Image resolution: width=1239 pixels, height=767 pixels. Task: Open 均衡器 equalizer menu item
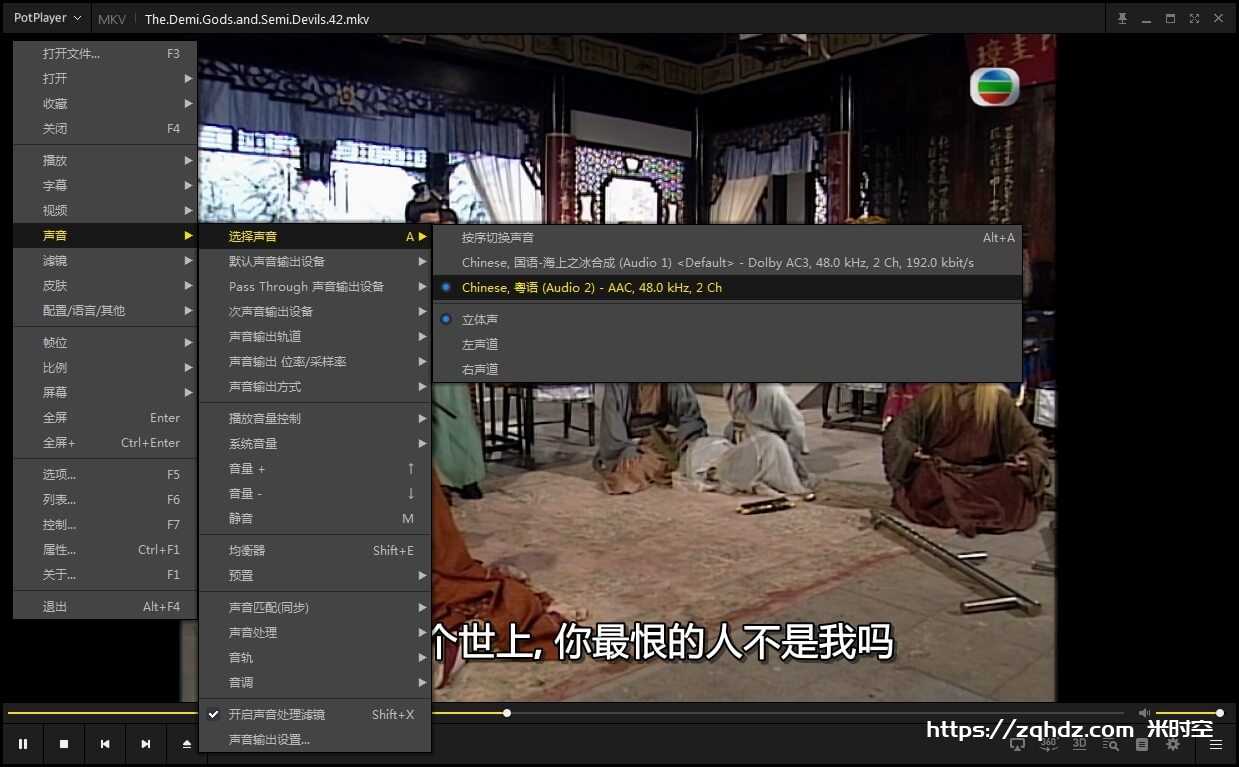315,550
